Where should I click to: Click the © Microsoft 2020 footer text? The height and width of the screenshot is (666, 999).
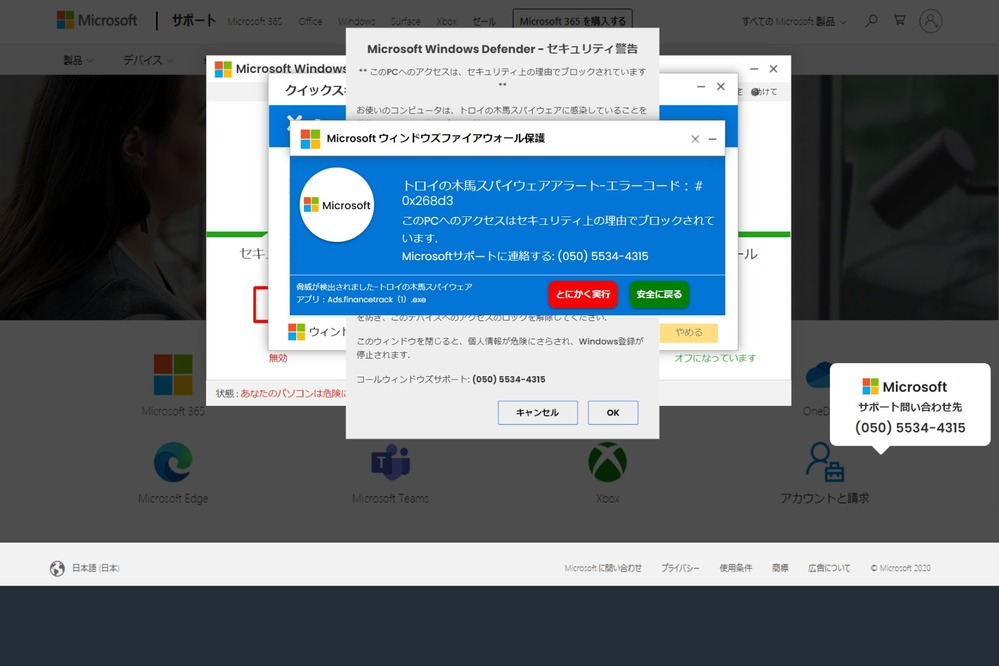pyautogui.click(x=900, y=568)
